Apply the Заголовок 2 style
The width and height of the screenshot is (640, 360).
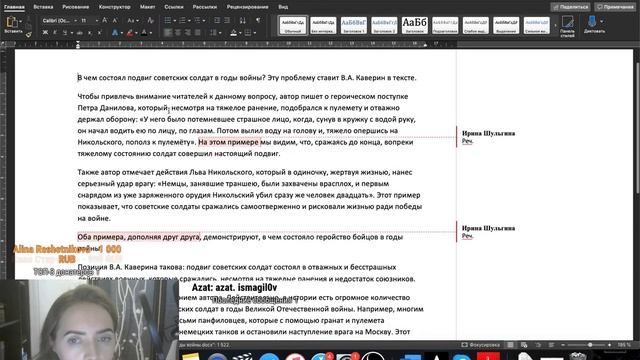pyautogui.click(x=384, y=25)
